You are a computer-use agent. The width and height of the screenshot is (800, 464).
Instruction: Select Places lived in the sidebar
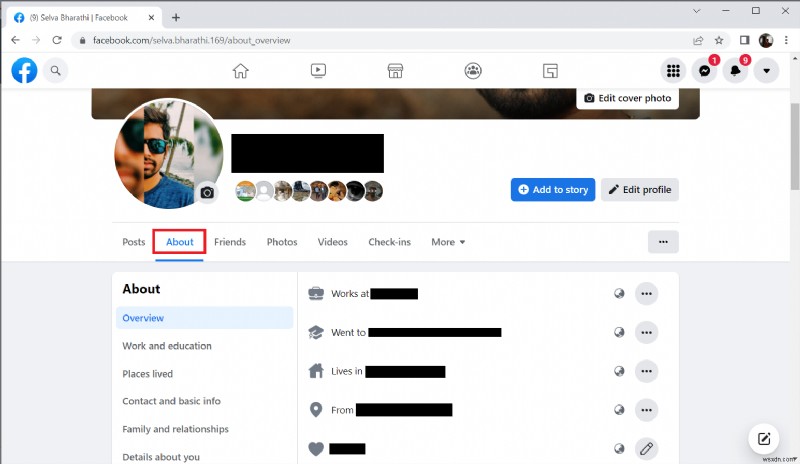coord(147,374)
